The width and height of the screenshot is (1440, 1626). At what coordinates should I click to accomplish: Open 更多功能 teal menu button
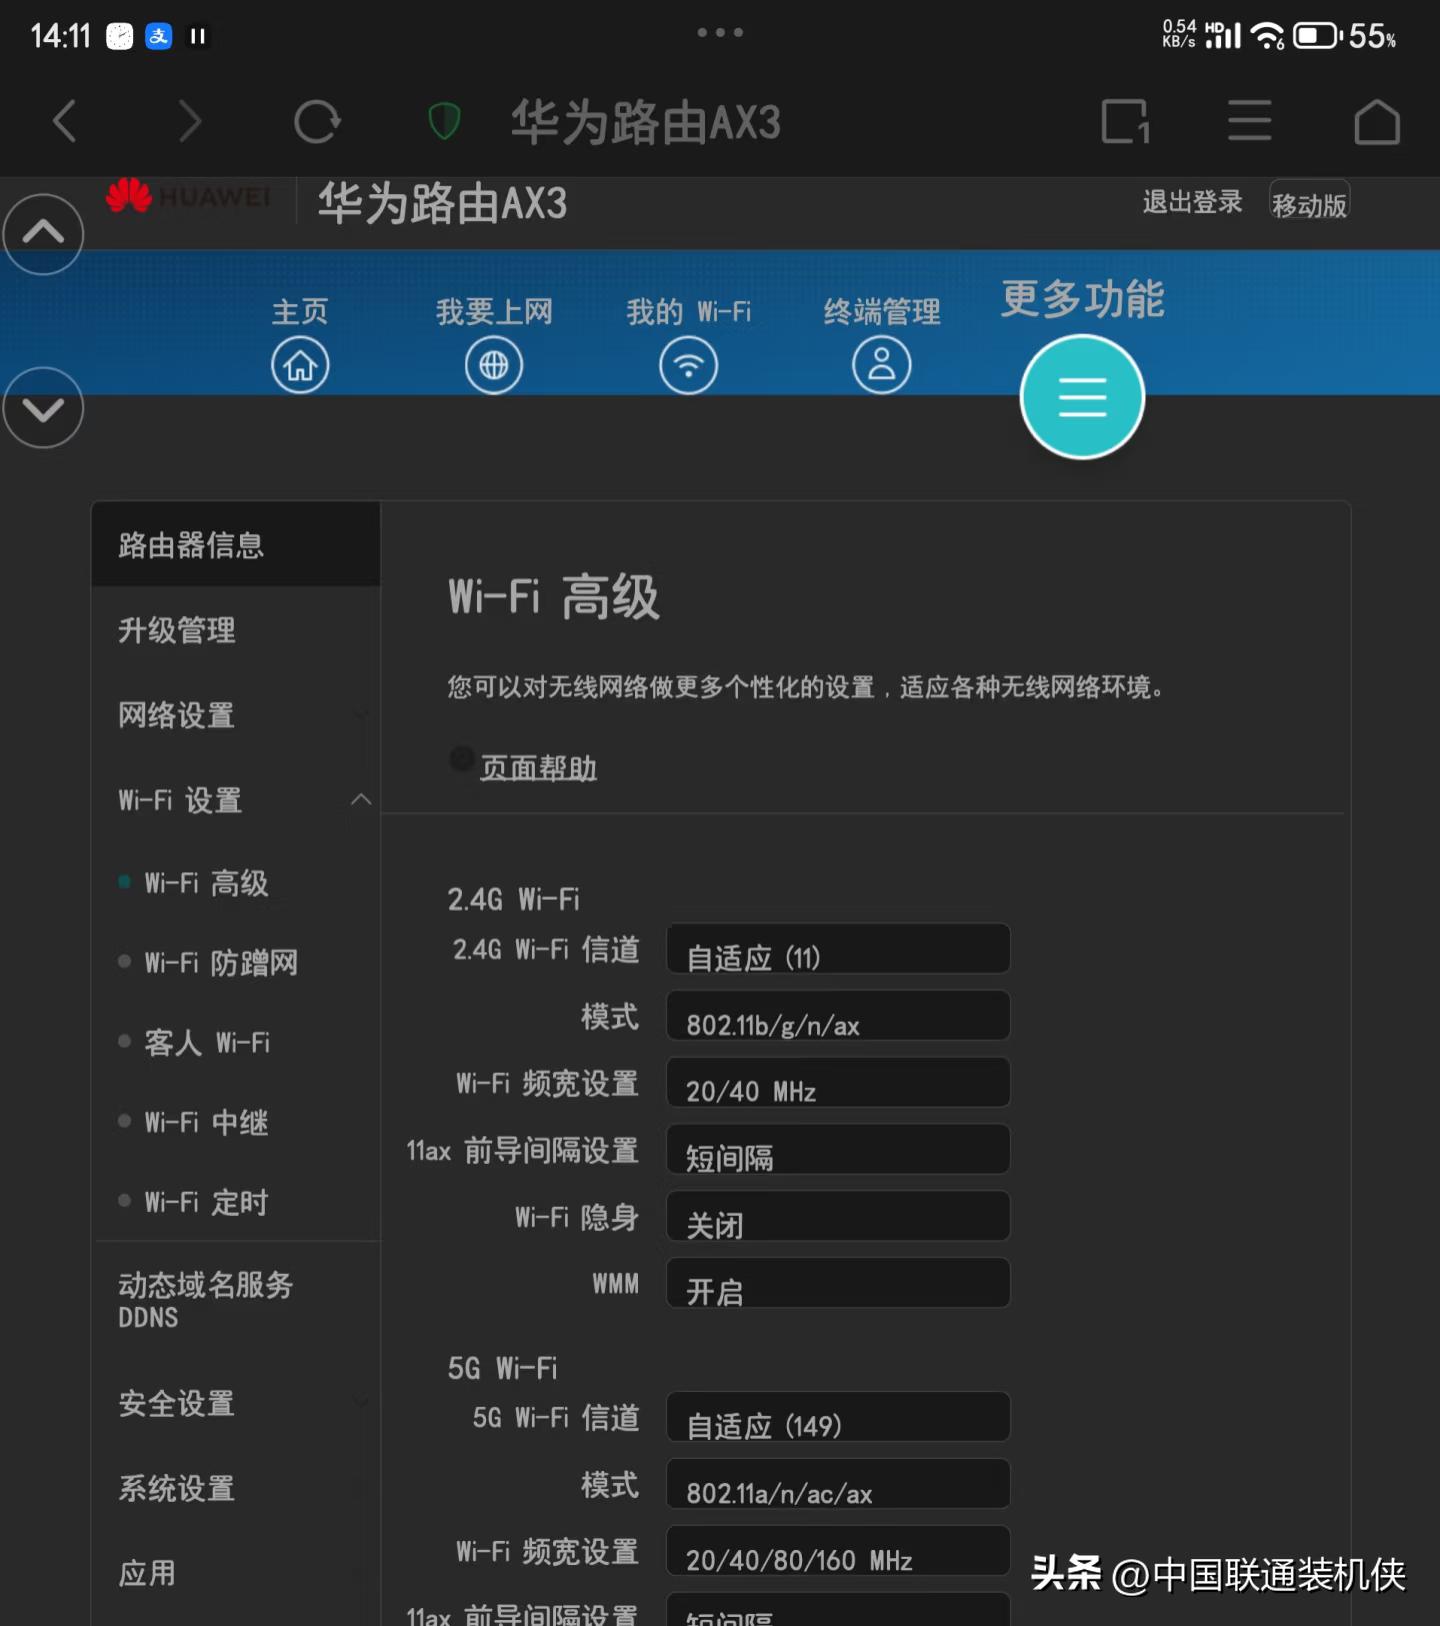tap(1082, 397)
